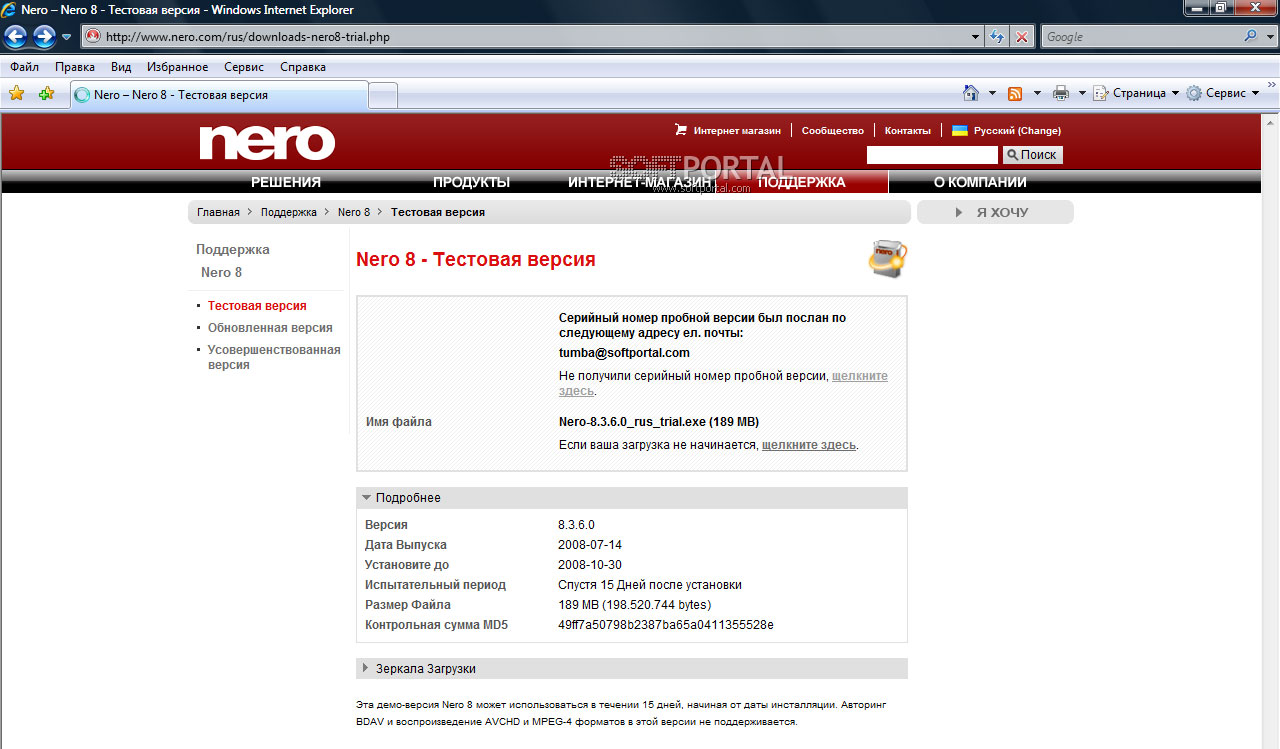
Task: Open the Сообщество header link
Action: [x=832, y=131]
